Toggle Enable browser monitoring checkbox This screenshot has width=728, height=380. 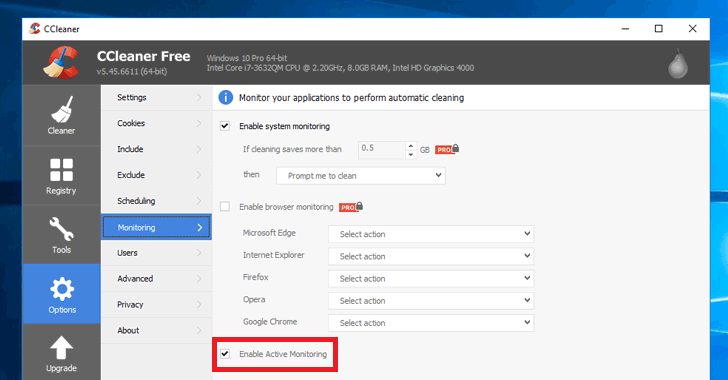(225, 207)
